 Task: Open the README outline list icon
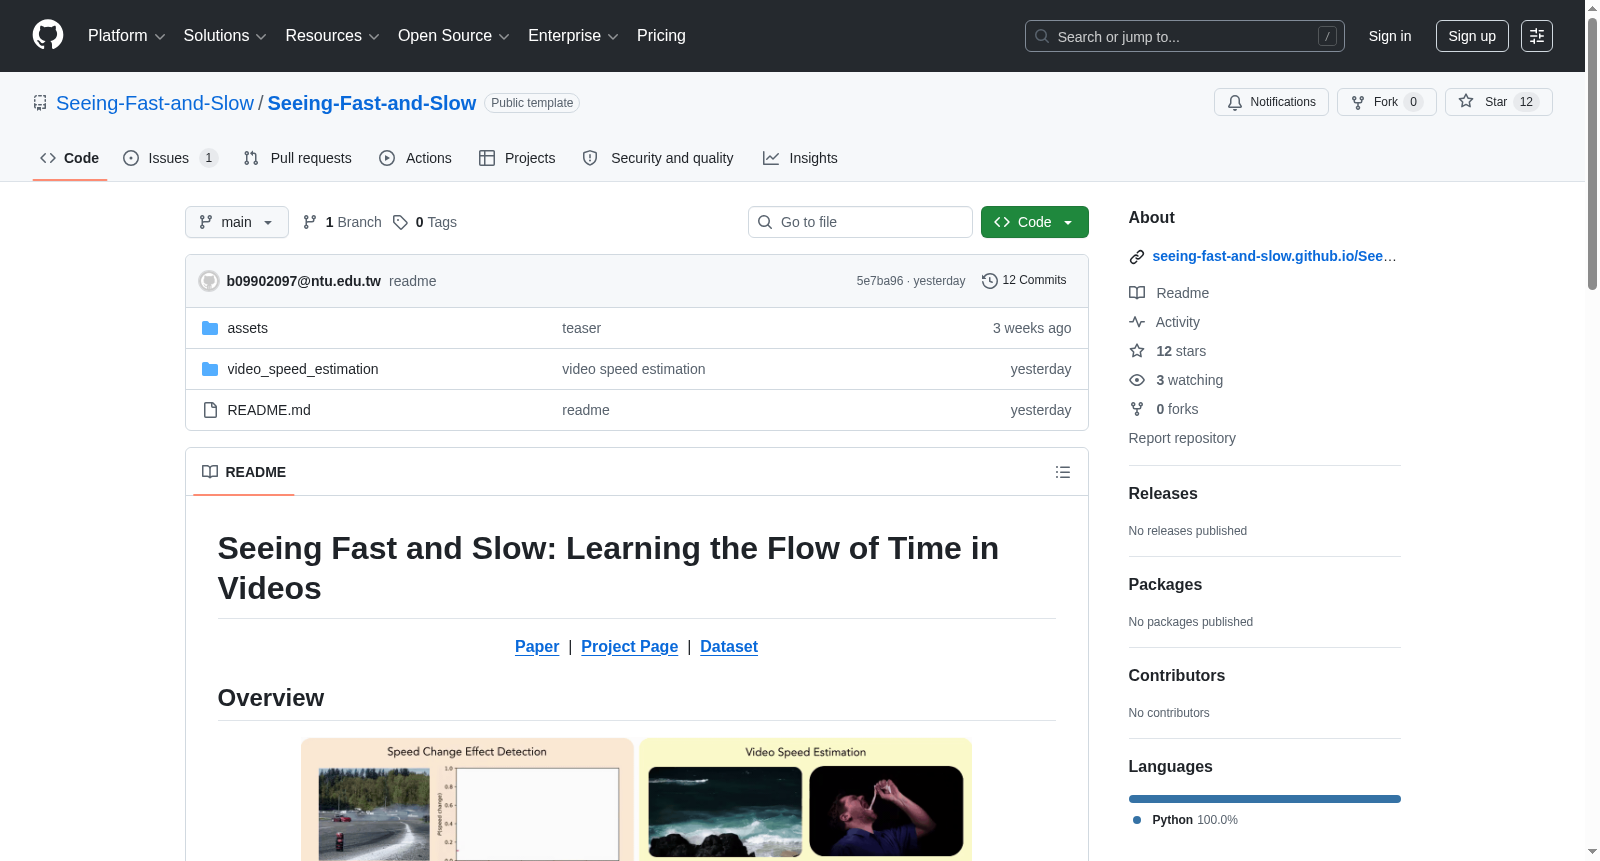tap(1063, 472)
